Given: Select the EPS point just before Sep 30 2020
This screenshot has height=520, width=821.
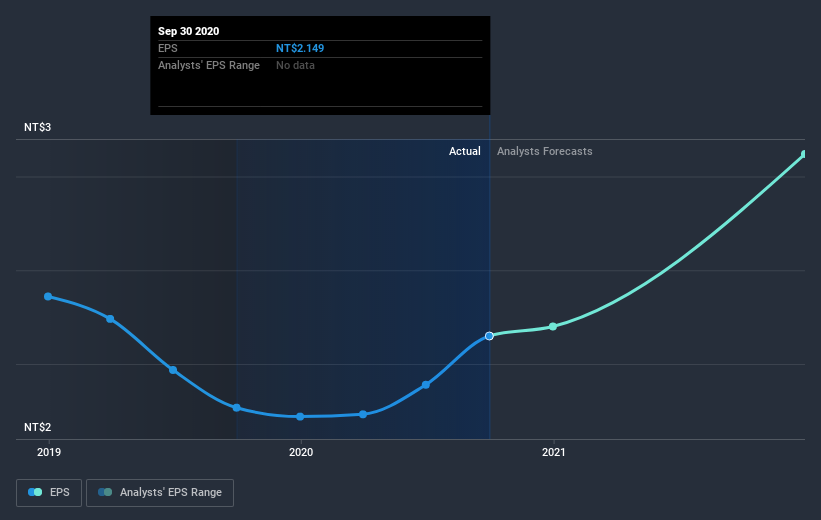Looking at the screenshot, I should click(426, 385).
